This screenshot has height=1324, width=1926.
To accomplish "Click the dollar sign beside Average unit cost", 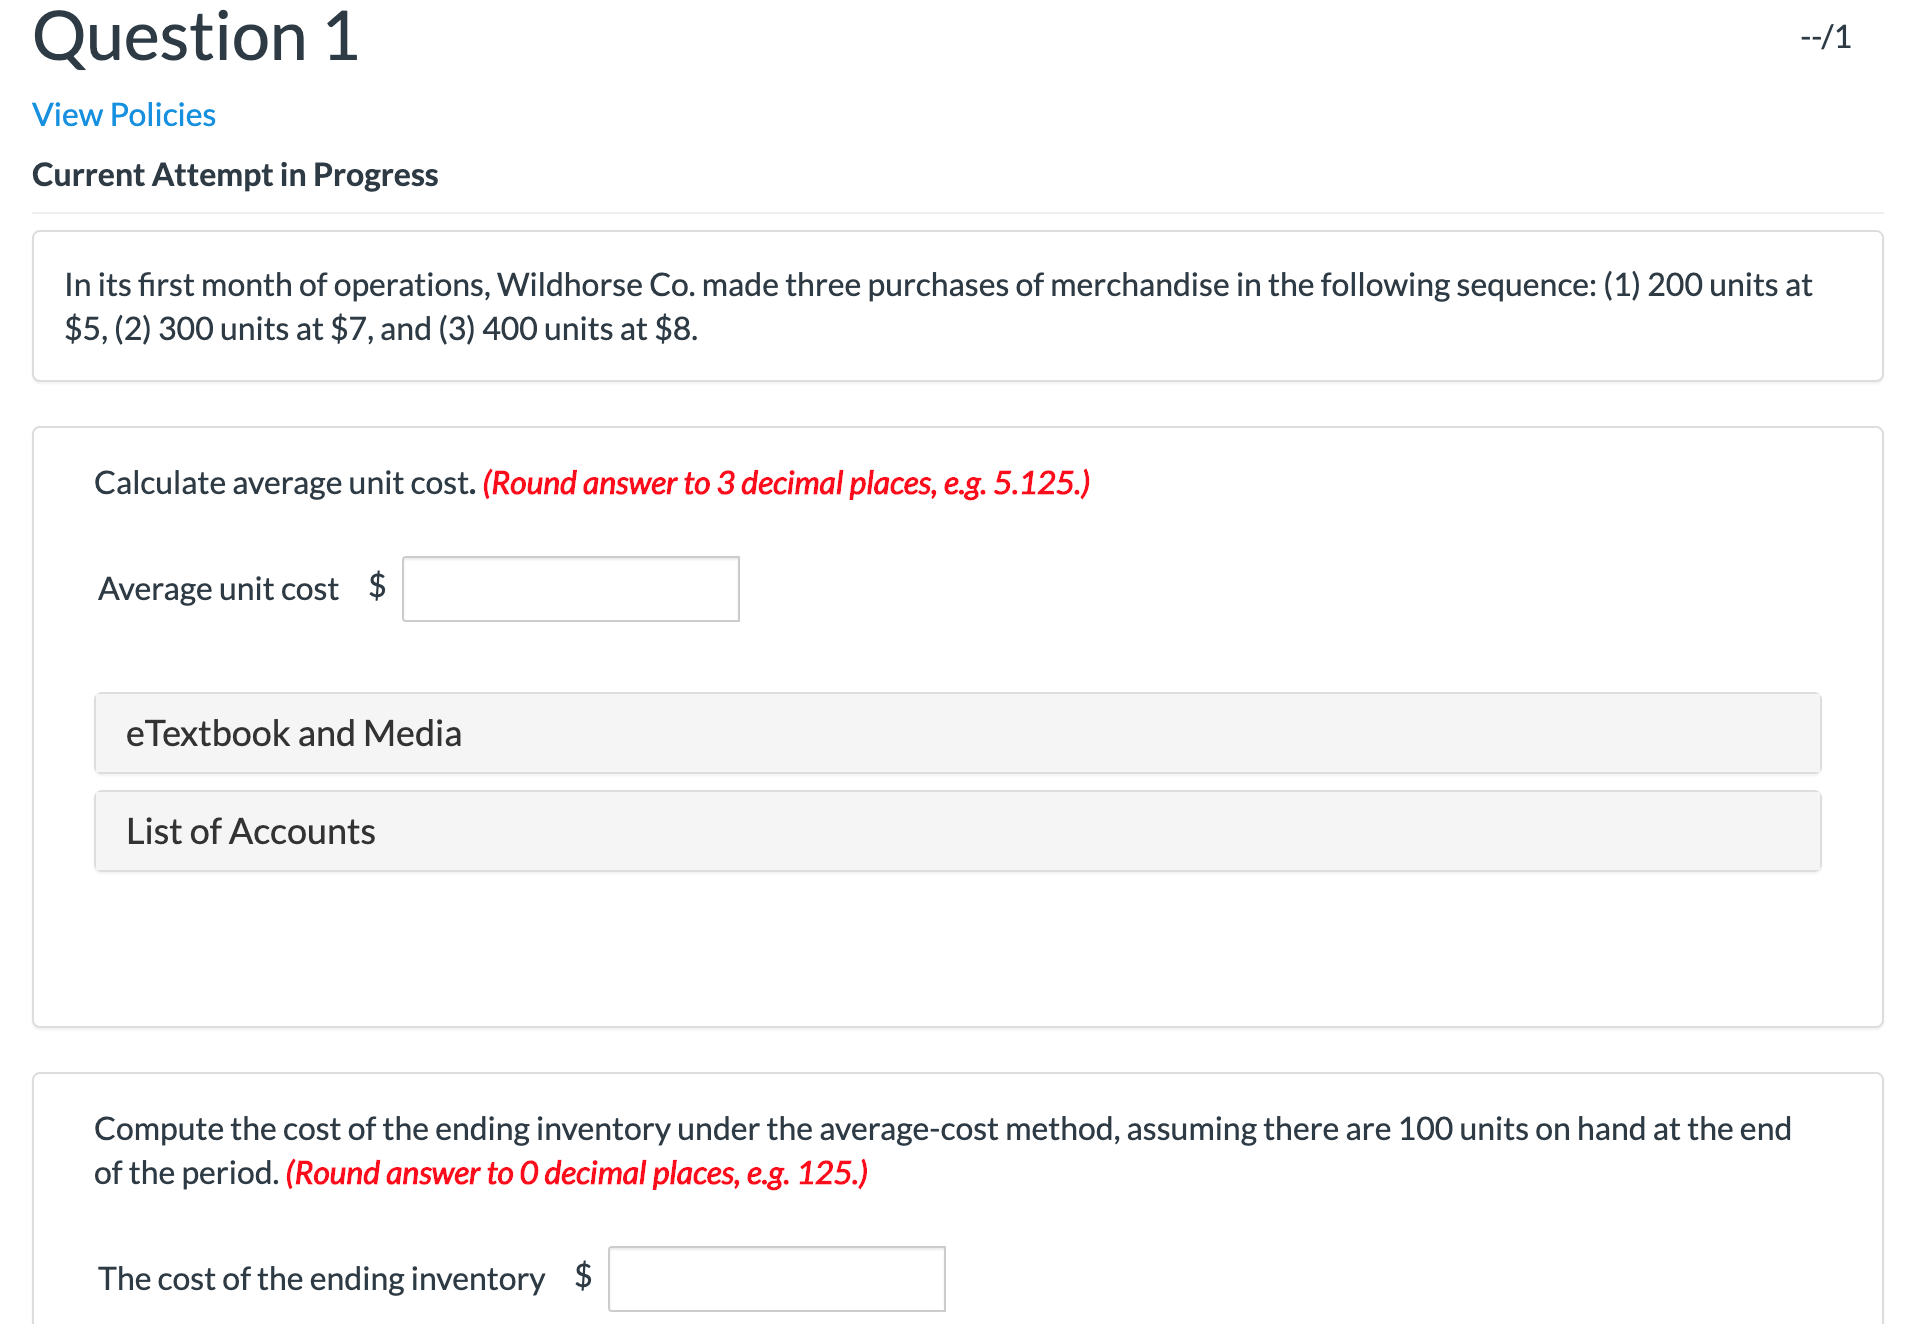I will pyautogui.click(x=376, y=588).
